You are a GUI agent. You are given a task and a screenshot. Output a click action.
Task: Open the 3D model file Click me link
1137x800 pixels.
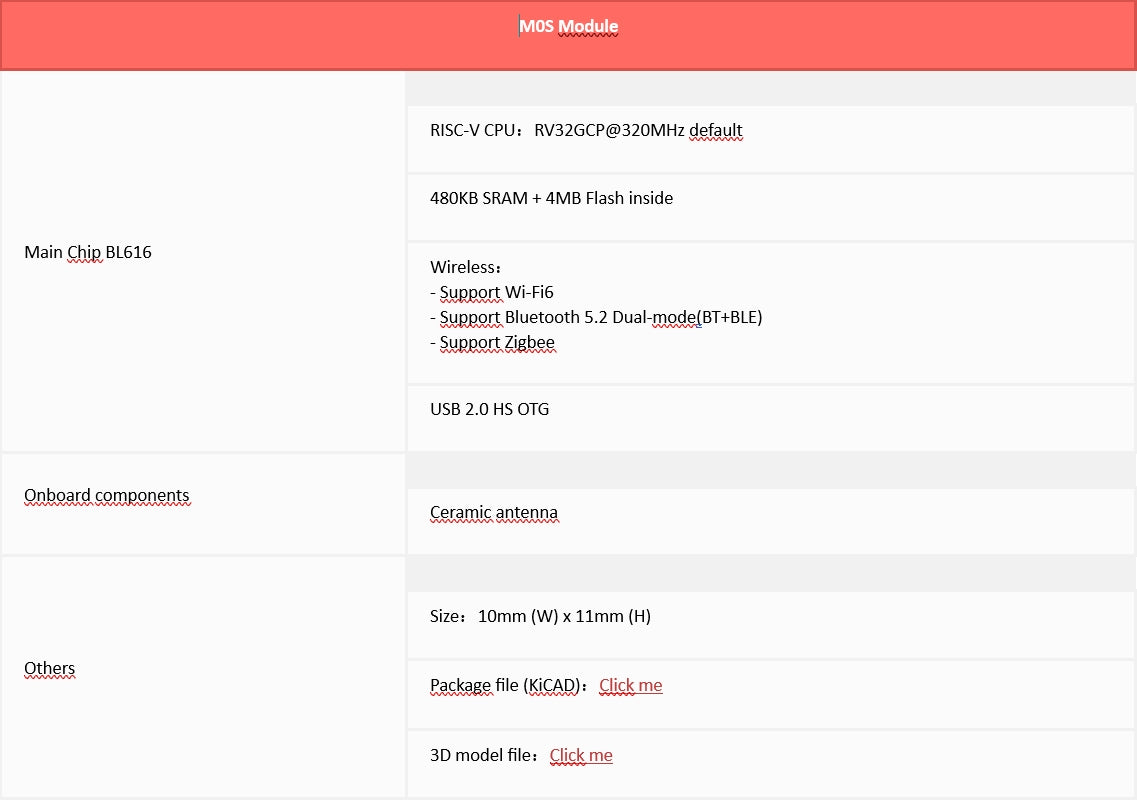[581, 755]
